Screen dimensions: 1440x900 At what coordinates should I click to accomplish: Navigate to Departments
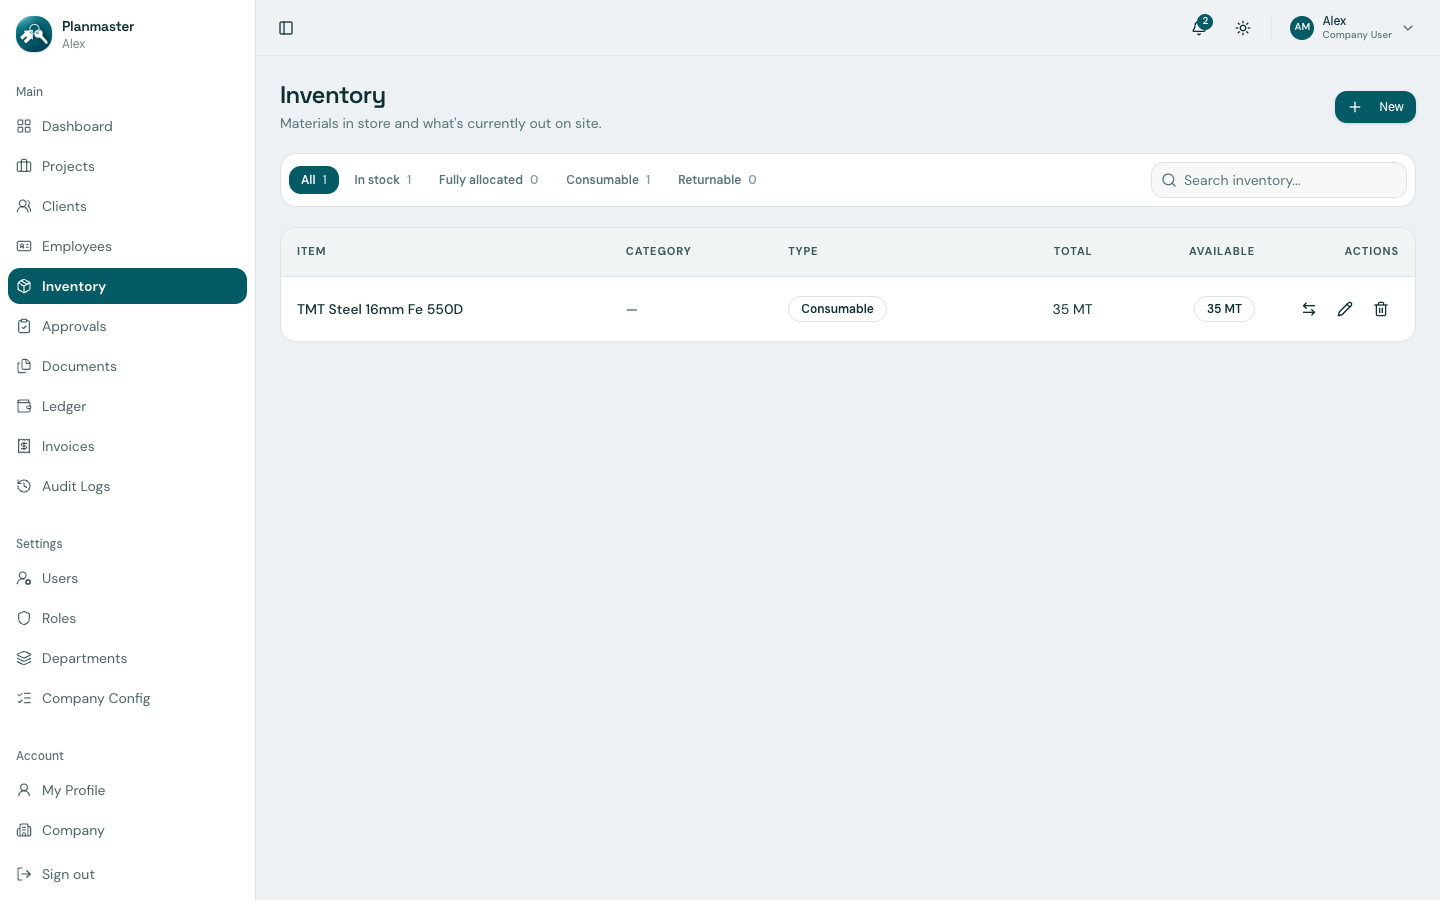pyautogui.click(x=127, y=658)
